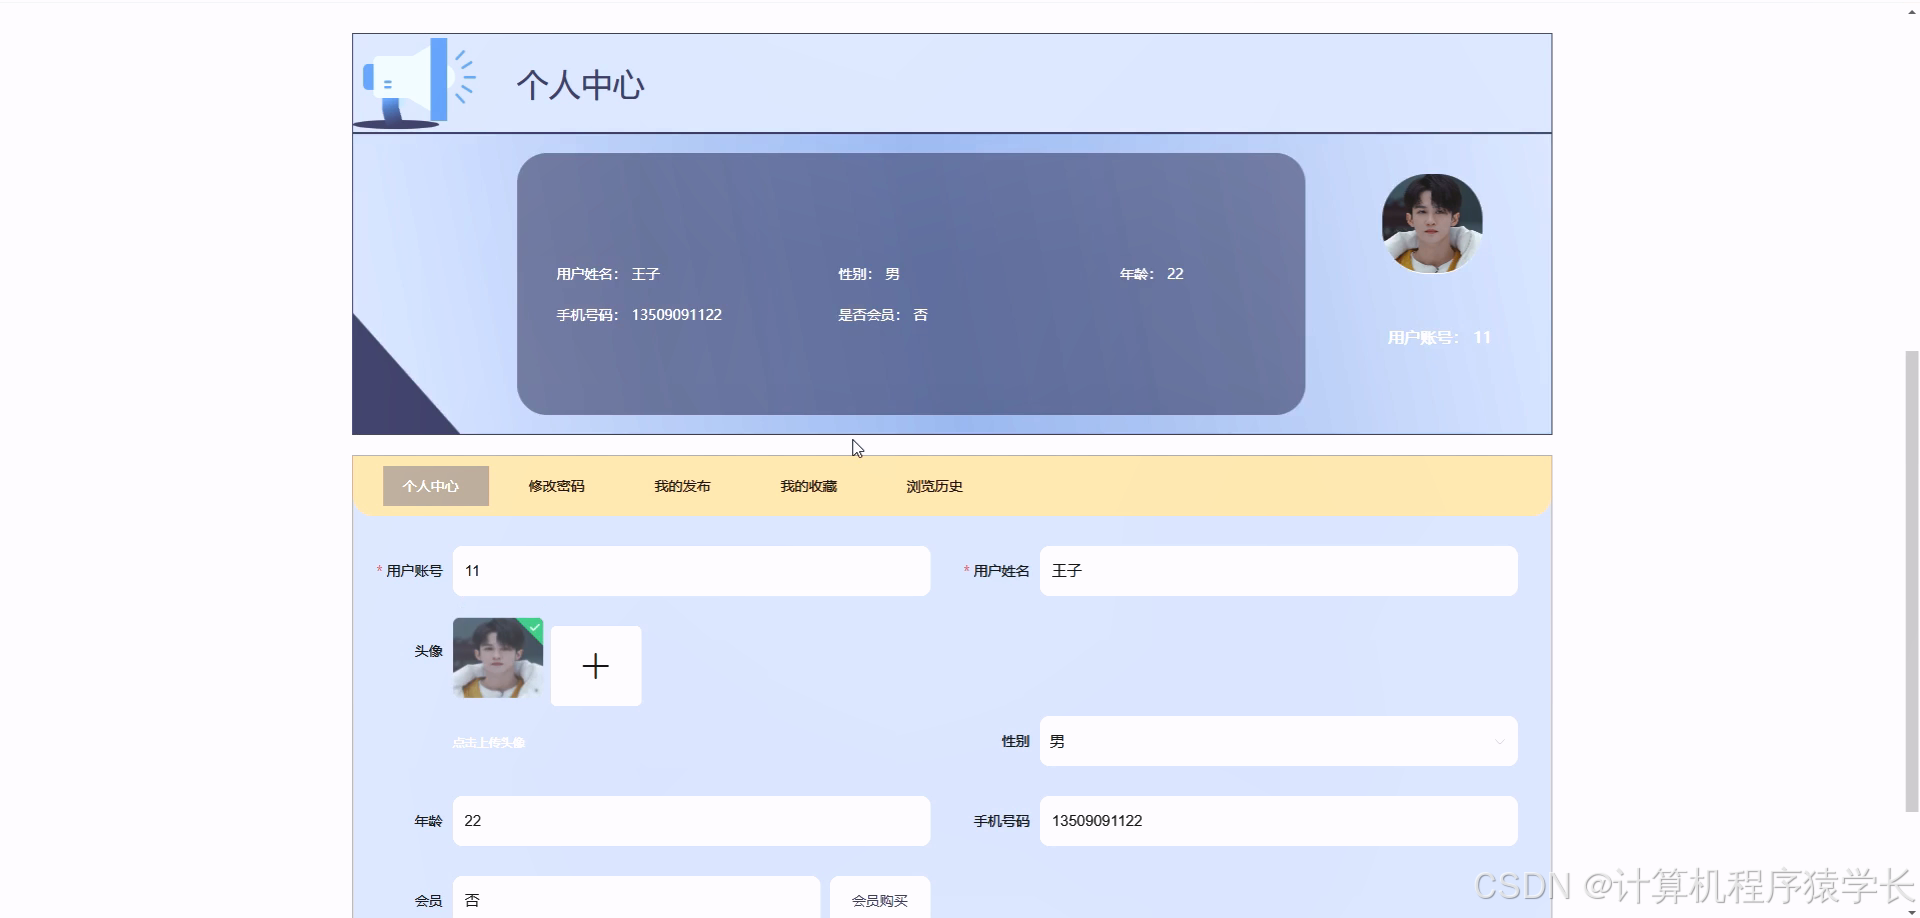The height and width of the screenshot is (918, 1920).
Task: Expand the 会员 membership field options
Action: coord(636,897)
